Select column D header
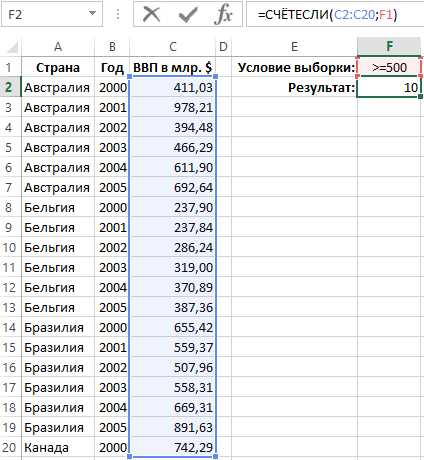 click(223, 47)
